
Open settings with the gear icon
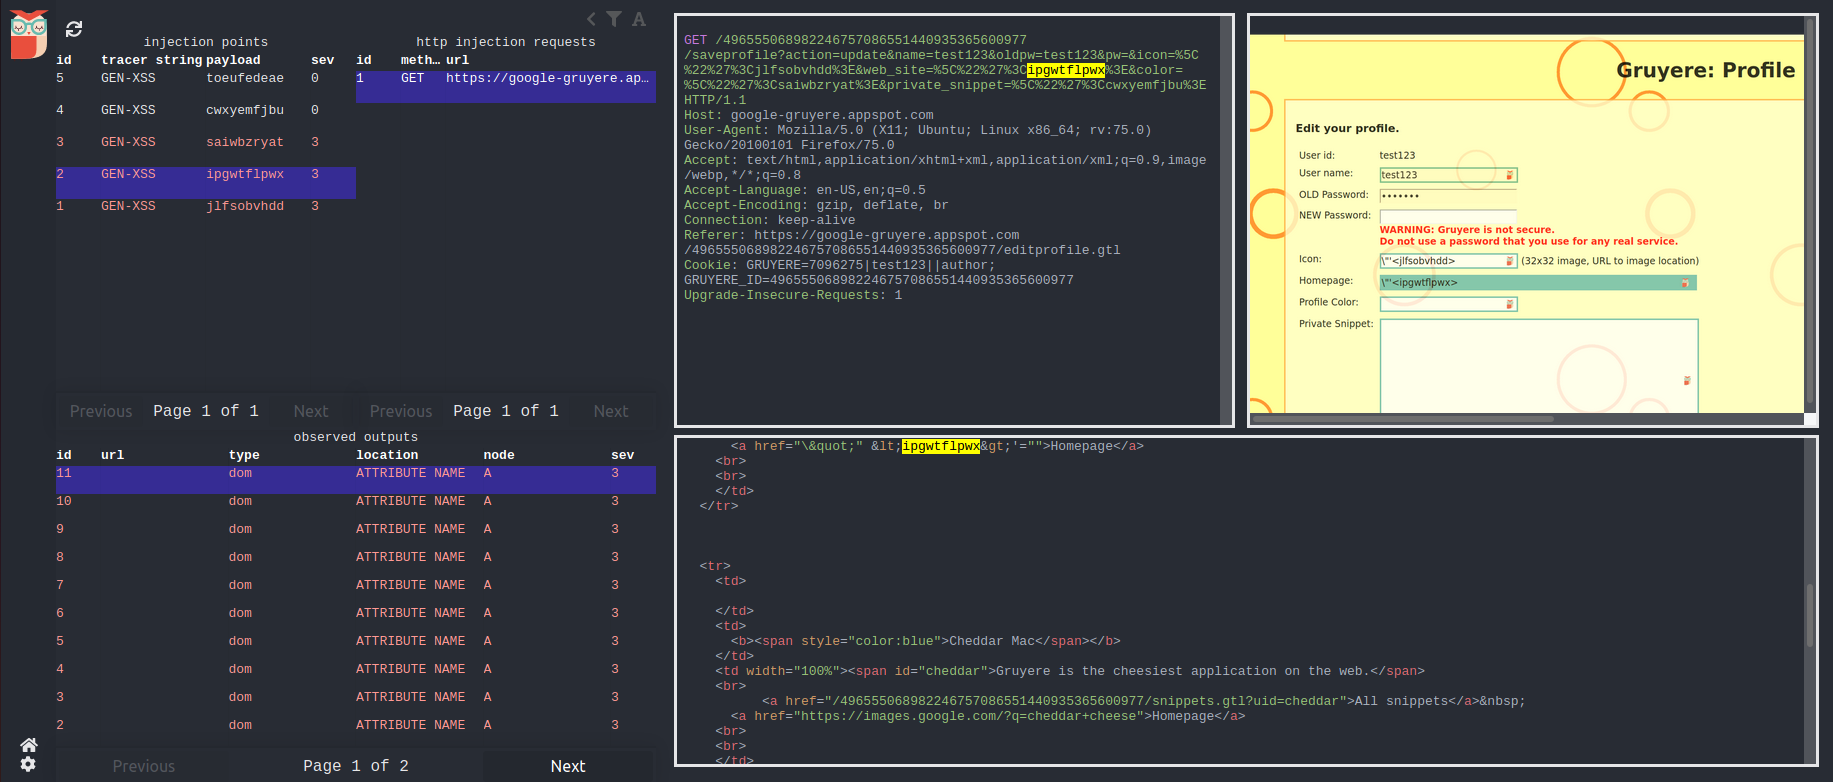pyautogui.click(x=28, y=764)
